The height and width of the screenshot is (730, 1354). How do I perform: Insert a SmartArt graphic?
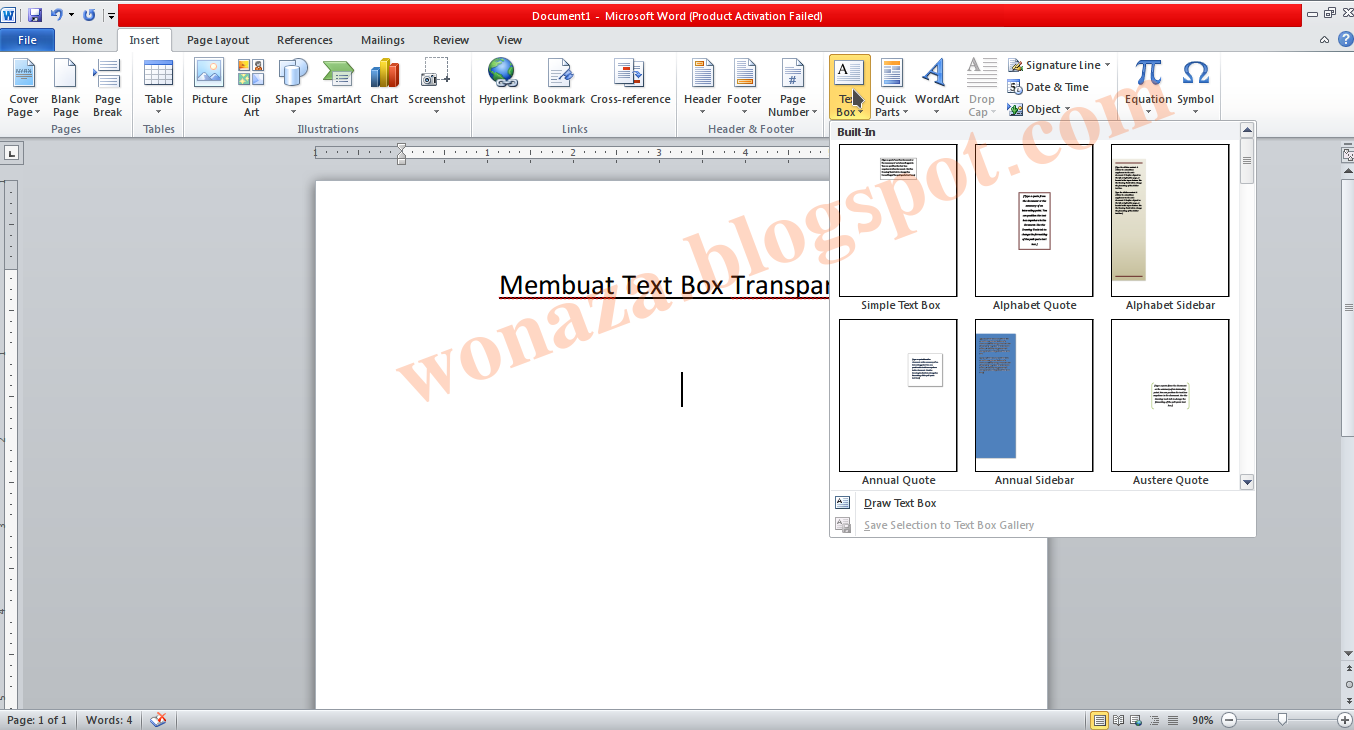338,80
